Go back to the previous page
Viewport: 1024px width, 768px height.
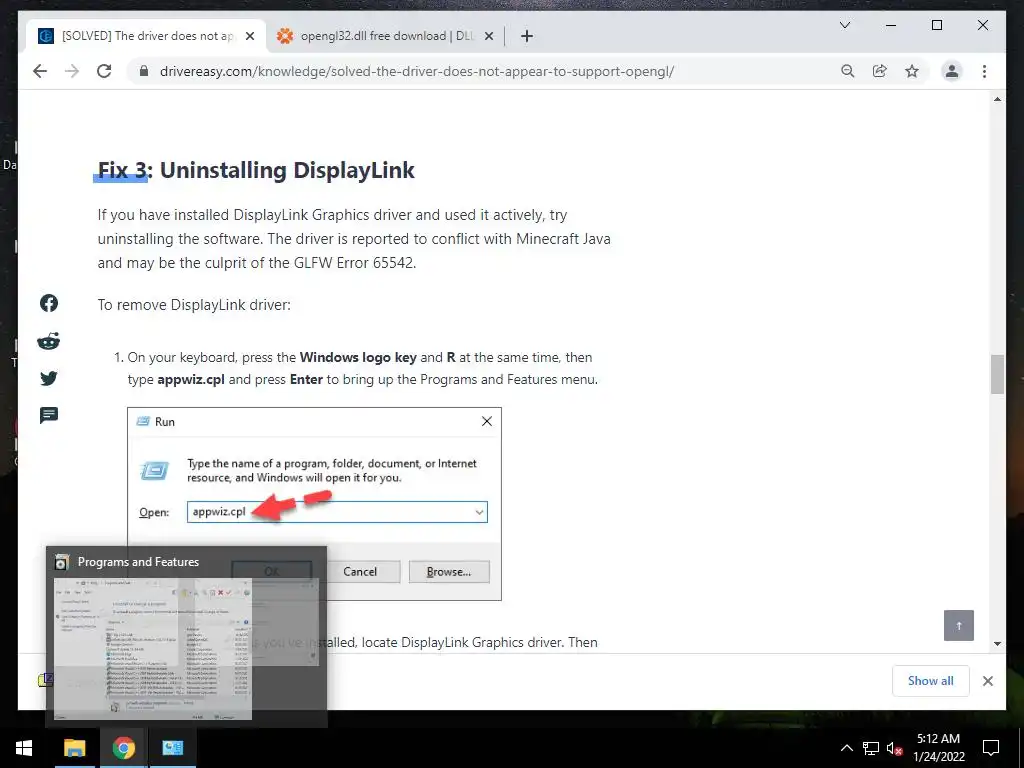pos(40,71)
